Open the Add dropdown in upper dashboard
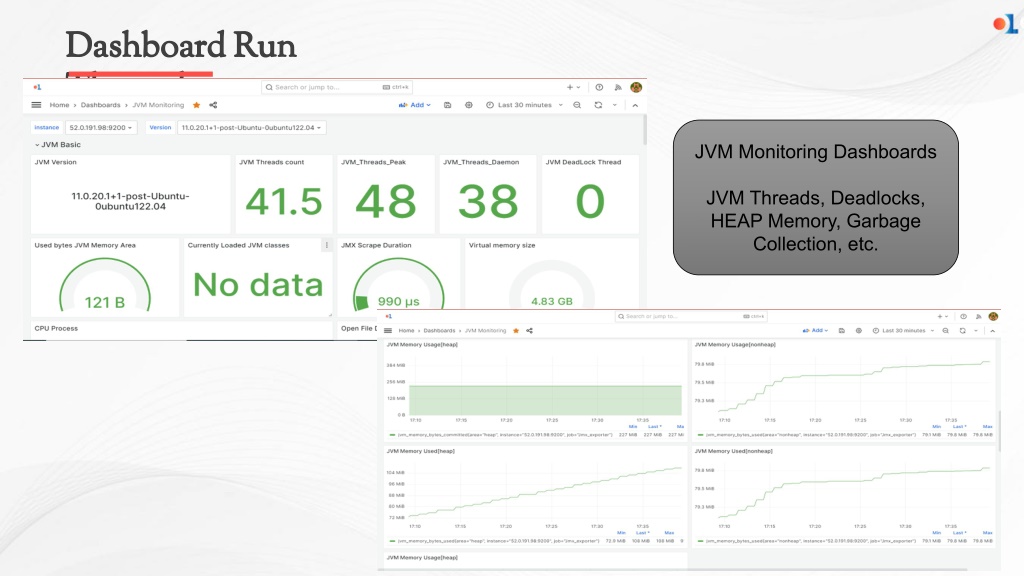This screenshot has height=576, width=1024. coord(415,104)
